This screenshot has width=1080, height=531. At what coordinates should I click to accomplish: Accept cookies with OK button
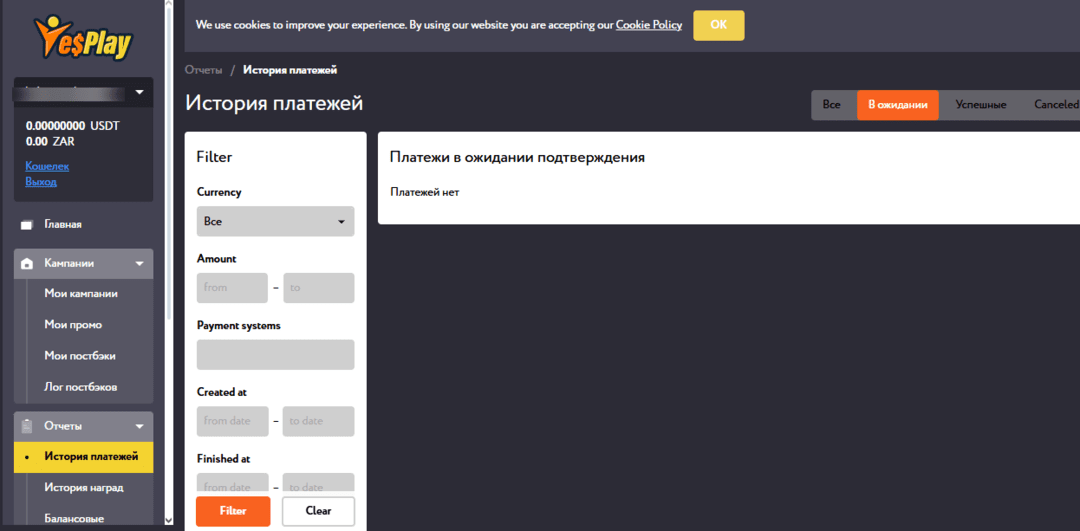(x=718, y=25)
